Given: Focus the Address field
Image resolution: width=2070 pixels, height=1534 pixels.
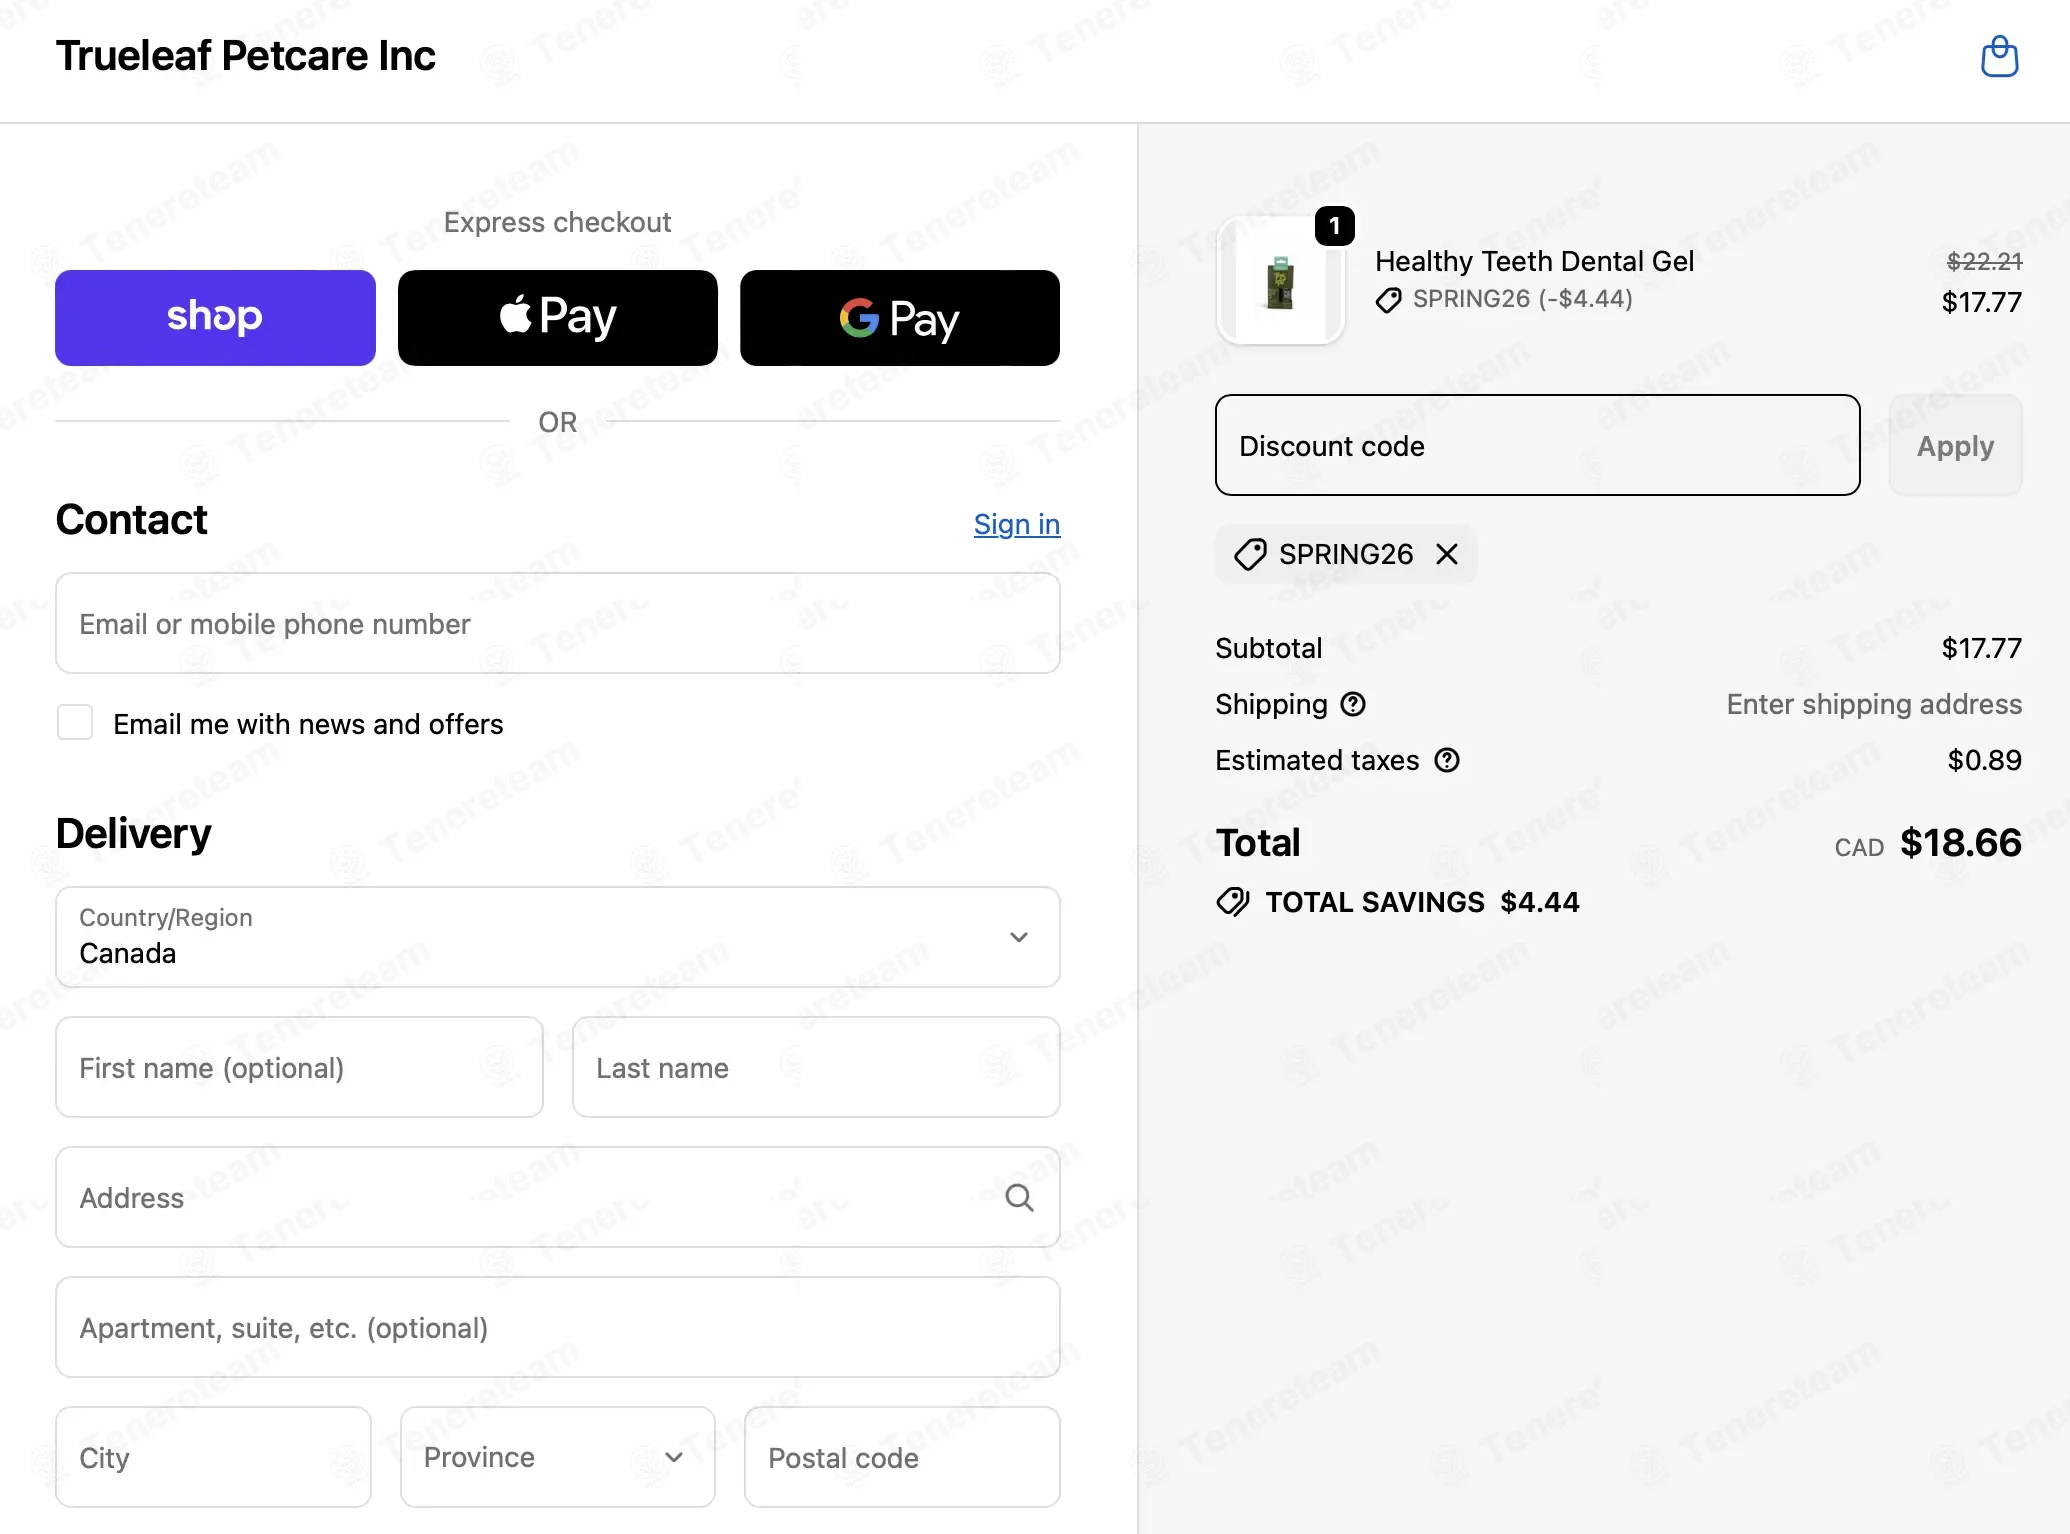Looking at the screenshot, I should tap(558, 1197).
